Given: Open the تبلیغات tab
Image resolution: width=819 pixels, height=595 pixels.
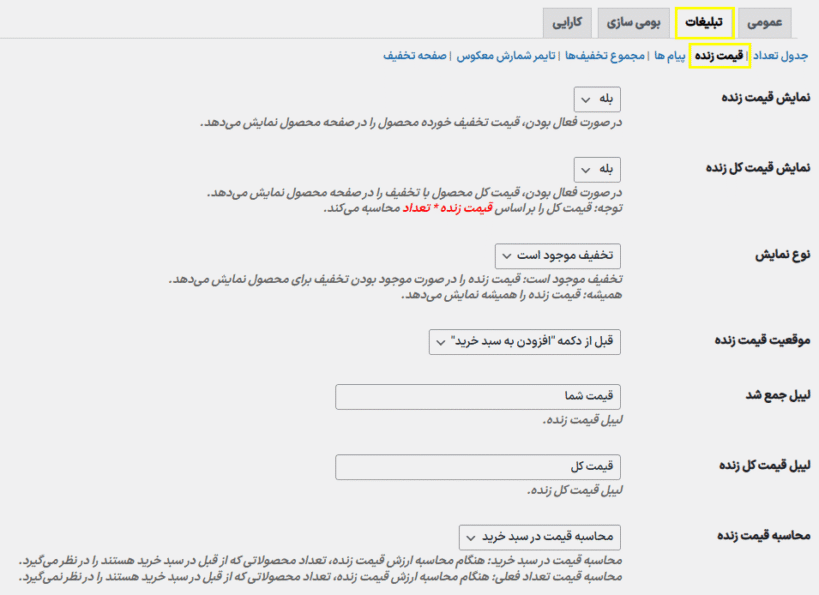Looking at the screenshot, I should (x=704, y=22).
